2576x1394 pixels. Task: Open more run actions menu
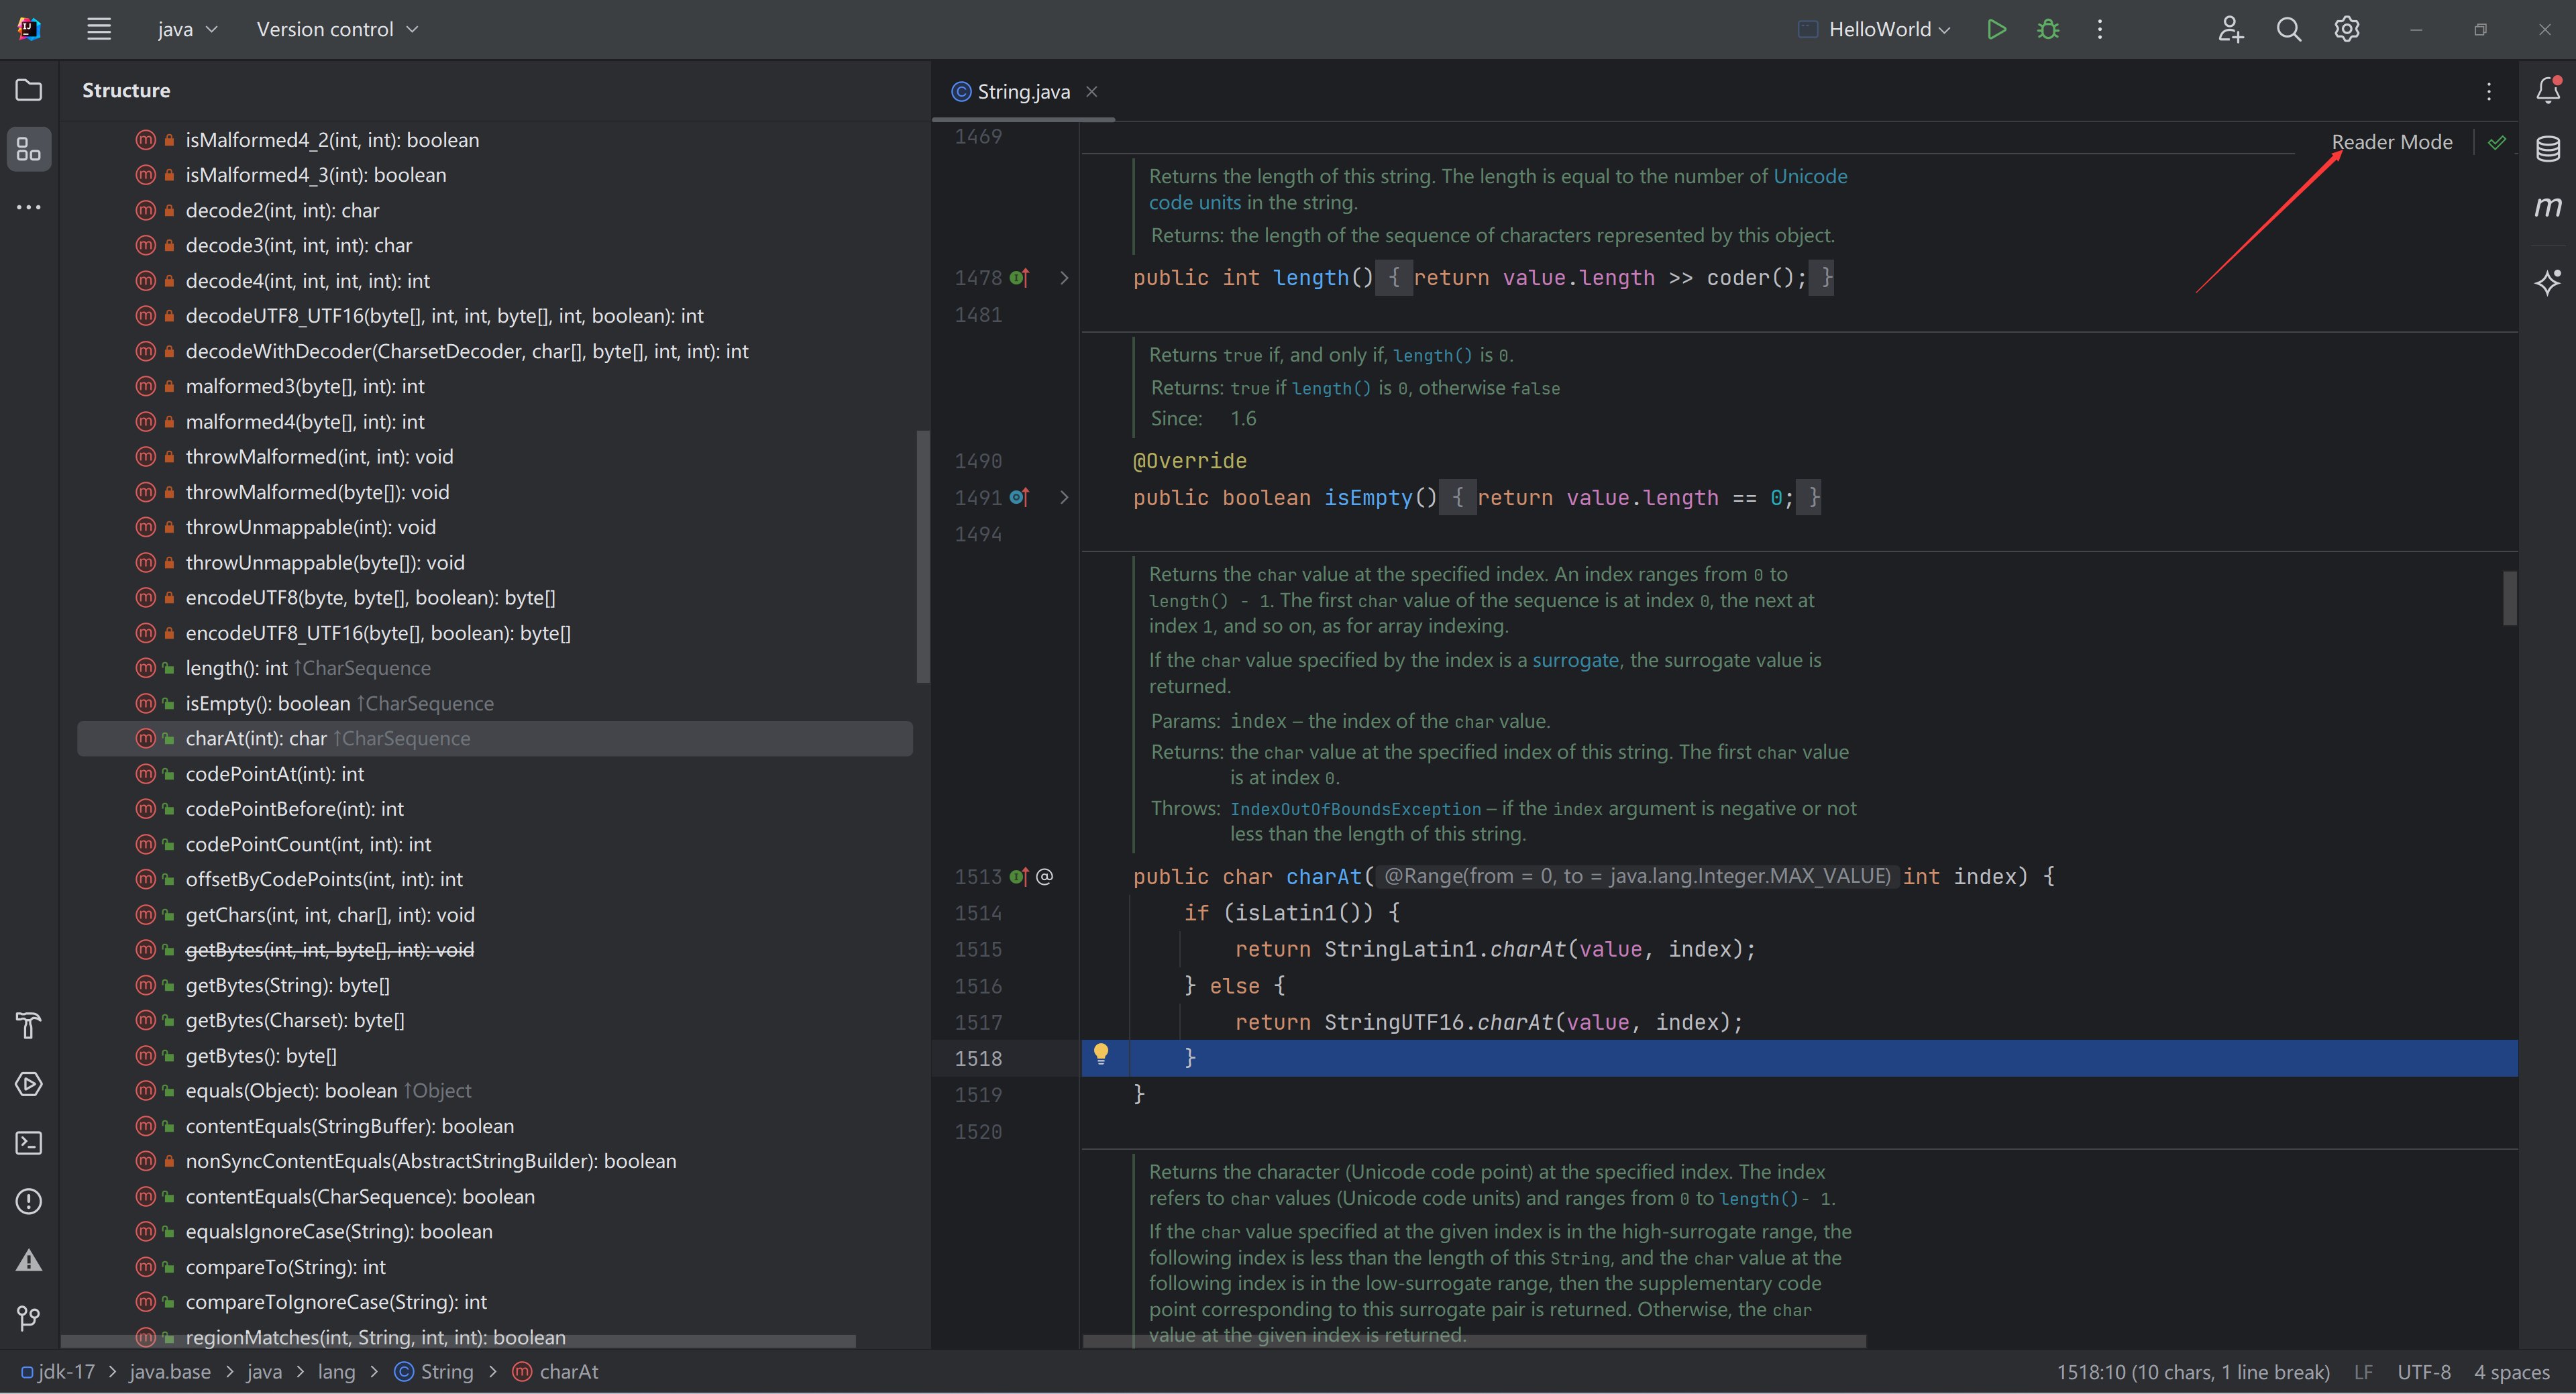(2100, 29)
